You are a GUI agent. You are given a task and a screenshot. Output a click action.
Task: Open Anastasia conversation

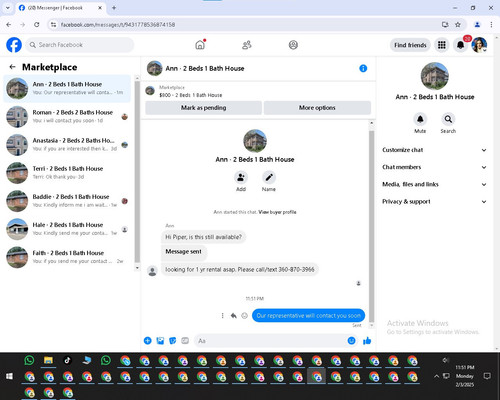[67, 145]
